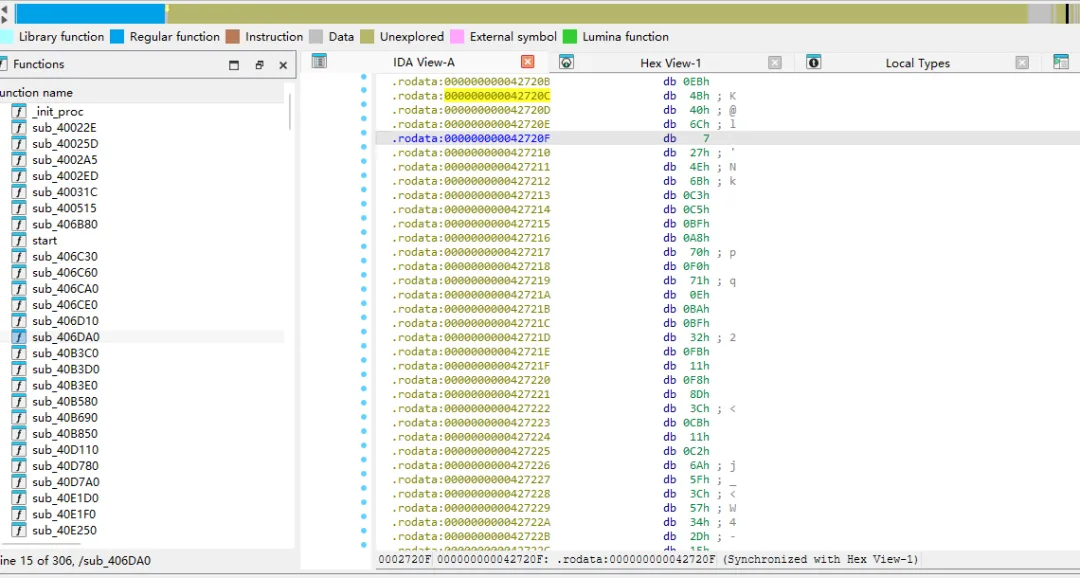
Task: Open the IDA View-A tab
Action: (424, 63)
